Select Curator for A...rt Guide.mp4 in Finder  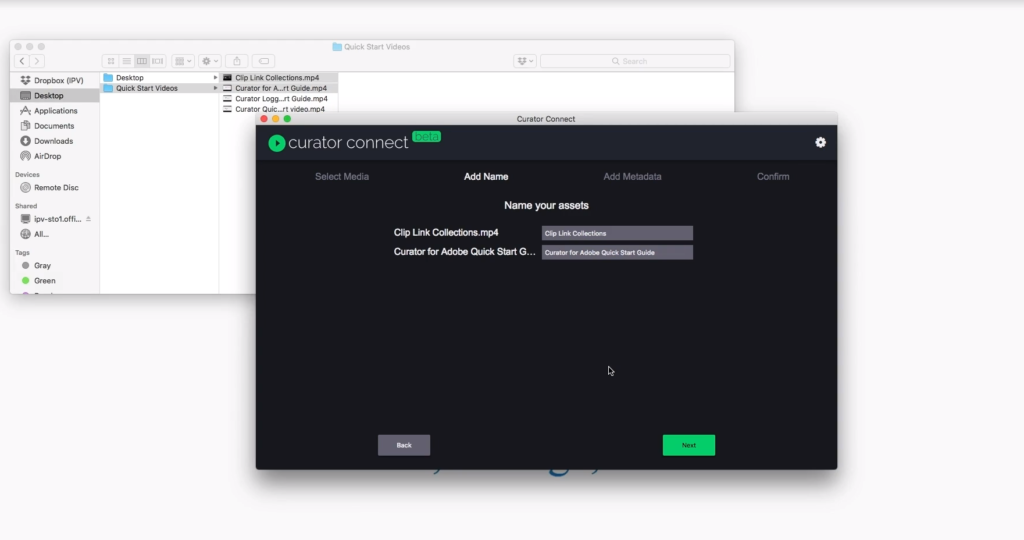pyautogui.click(x=279, y=88)
